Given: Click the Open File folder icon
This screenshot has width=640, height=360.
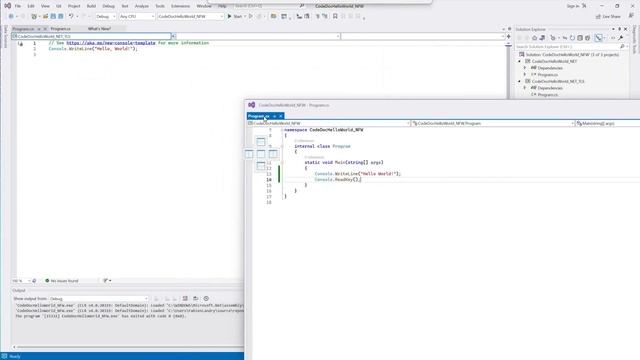Looking at the screenshot, I should point(45,16).
